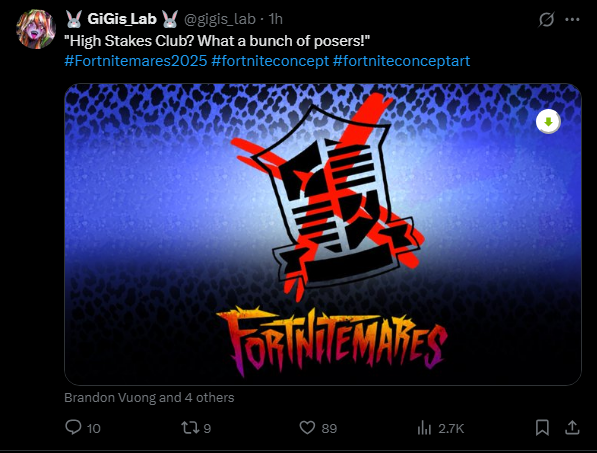Like the post with the heart icon
Viewport: 597px width, 453px height.
tap(307, 428)
